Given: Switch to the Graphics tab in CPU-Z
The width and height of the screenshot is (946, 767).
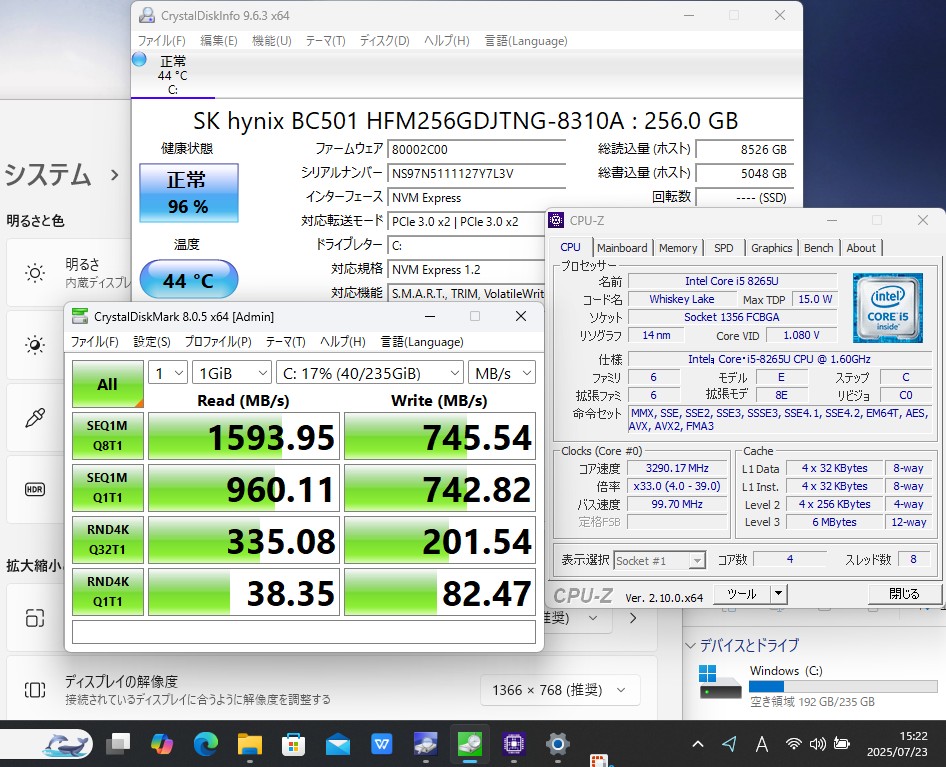Looking at the screenshot, I should click(771, 248).
